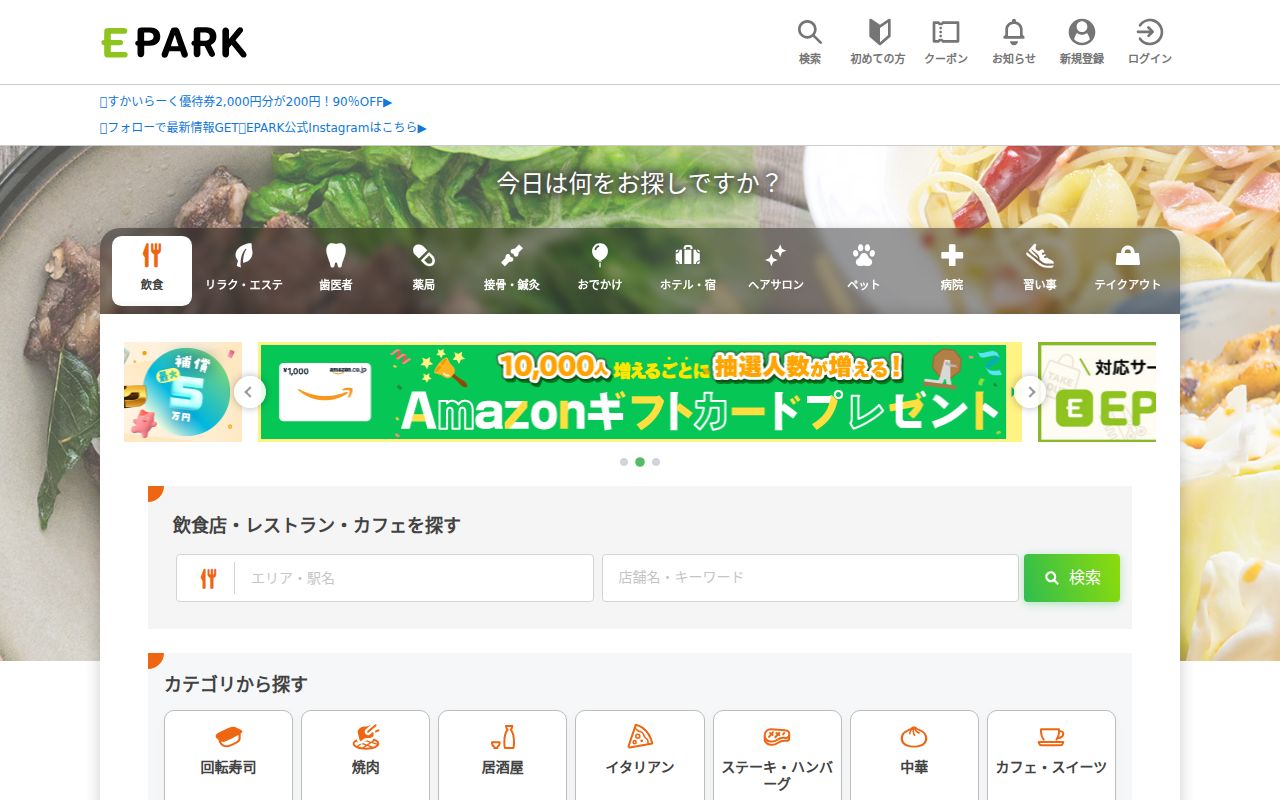Viewport: 1280px width, 800px height.
Task: Click the カテゴリから探す heading
Action: point(236,684)
